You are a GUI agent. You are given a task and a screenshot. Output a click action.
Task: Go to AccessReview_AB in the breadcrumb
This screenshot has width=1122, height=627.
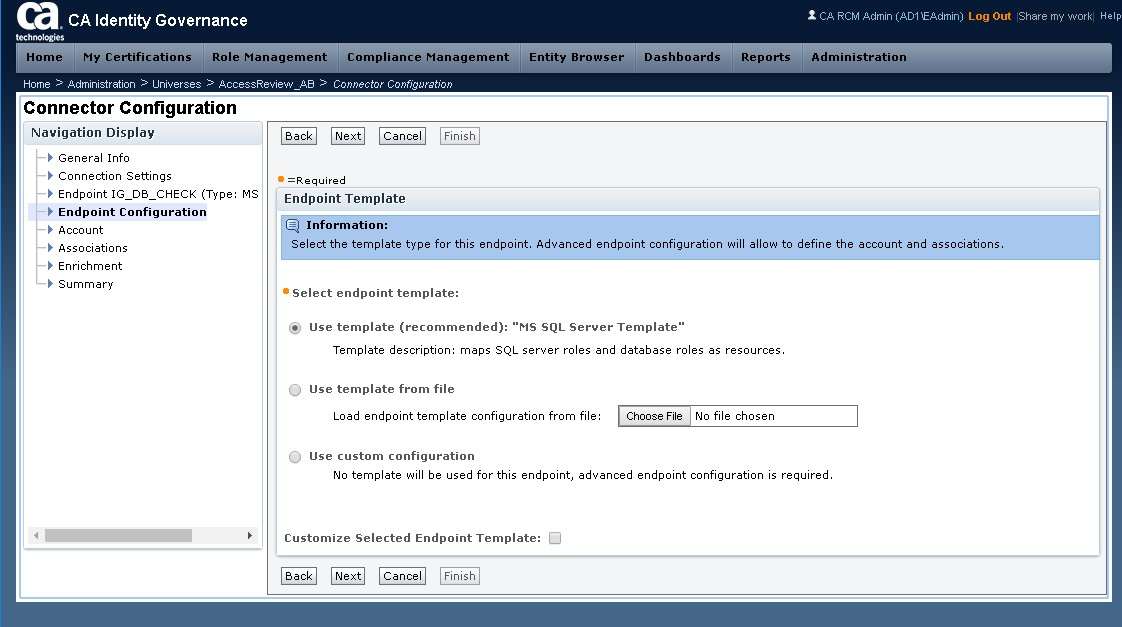coord(266,84)
